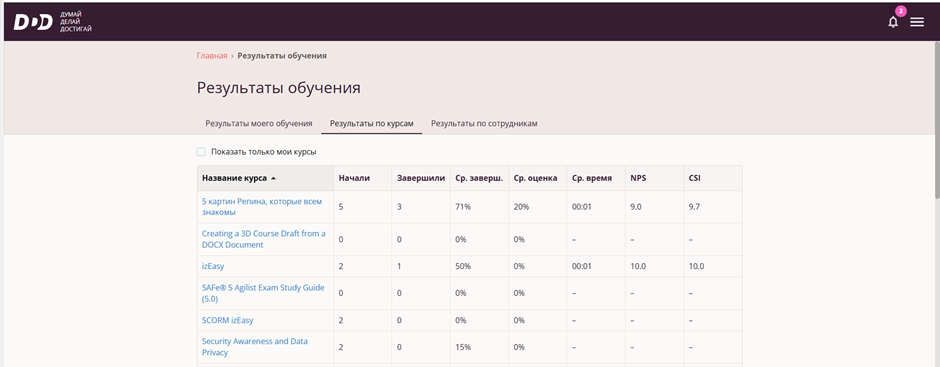Screen dimensions: 940x367
Task: Open SAFe 5 Agilist Exam Study Guide
Action: (263, 293)
